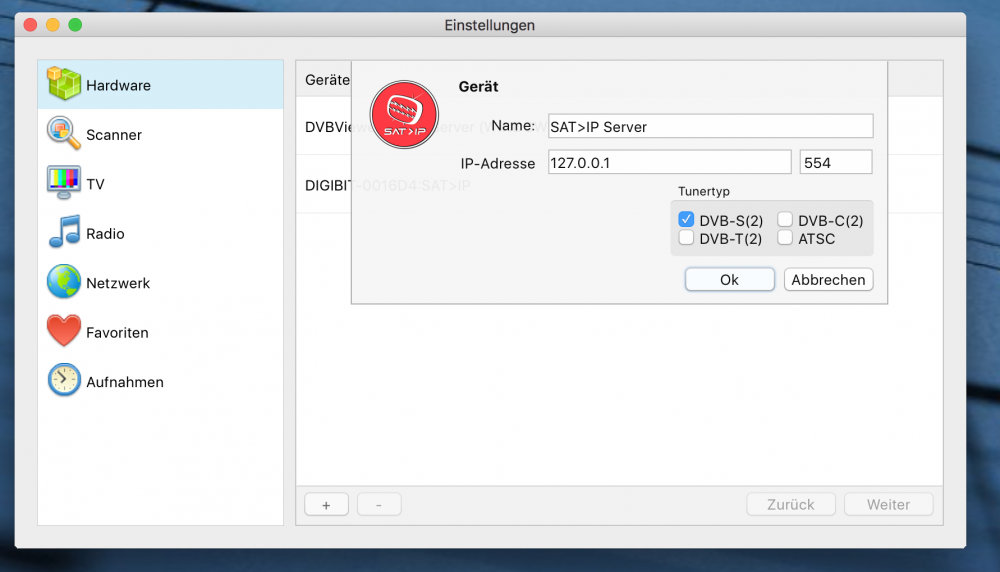This screenshot has width=1000, height=572.
Task: Click the Radio music note icon
Action: [64, 233]
